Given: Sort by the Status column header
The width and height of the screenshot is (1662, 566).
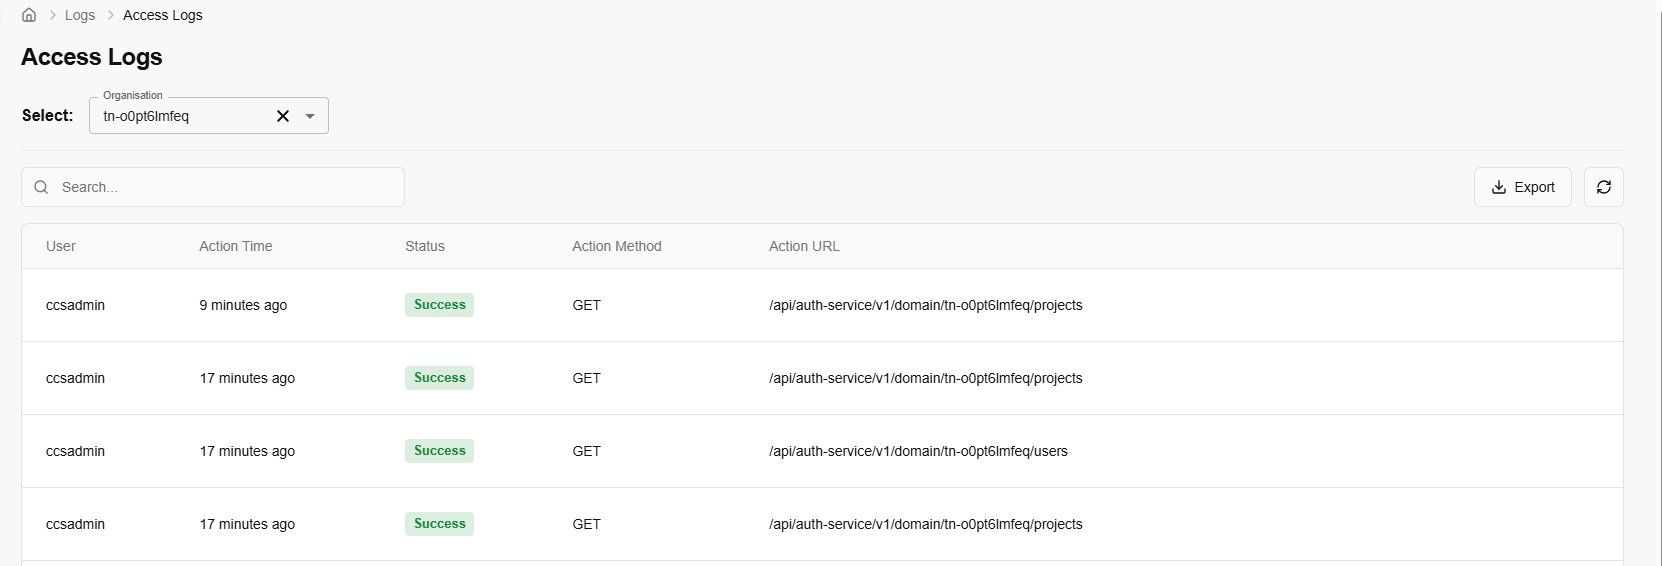Looking at the screenshot, I should tap(425, 246).
